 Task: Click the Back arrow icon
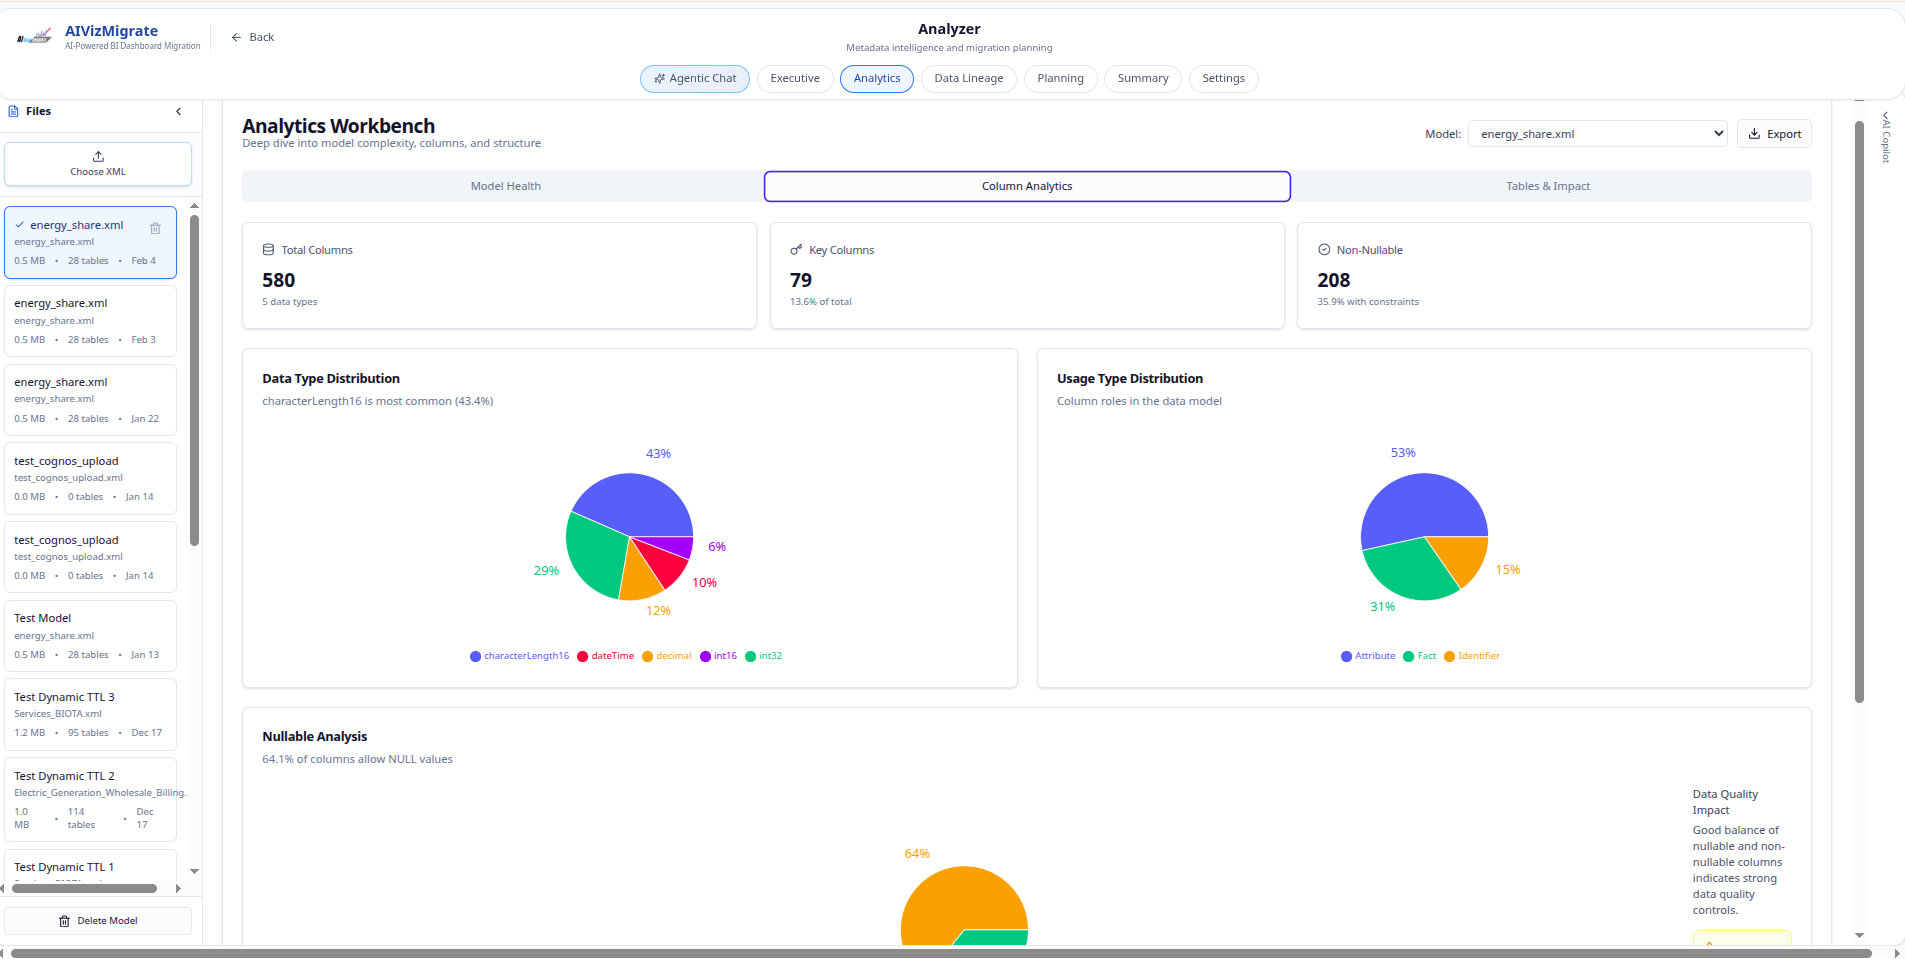236,37
